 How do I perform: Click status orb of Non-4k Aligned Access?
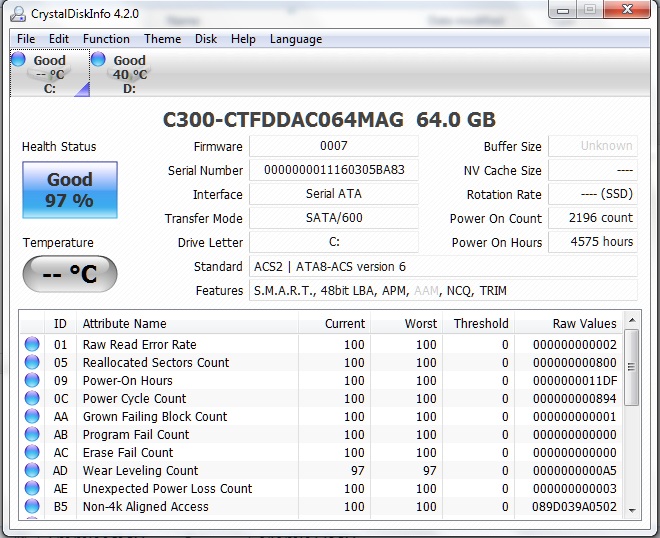(32, 506)
